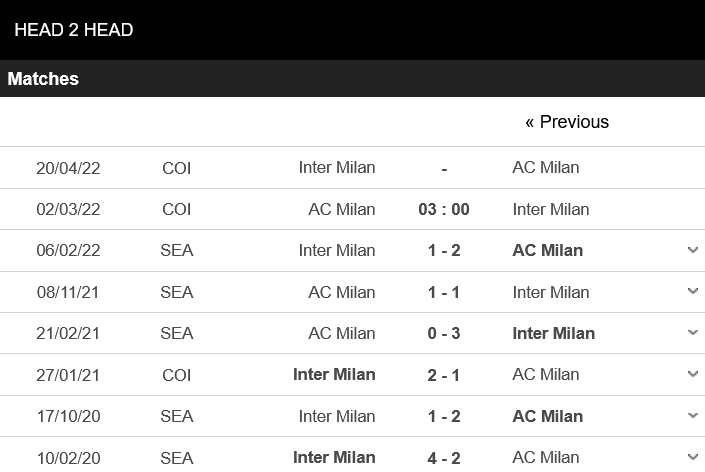Click the 2 - 1 score
The width and height of the screenshot is (705, 472).
[x=444, y=374]
